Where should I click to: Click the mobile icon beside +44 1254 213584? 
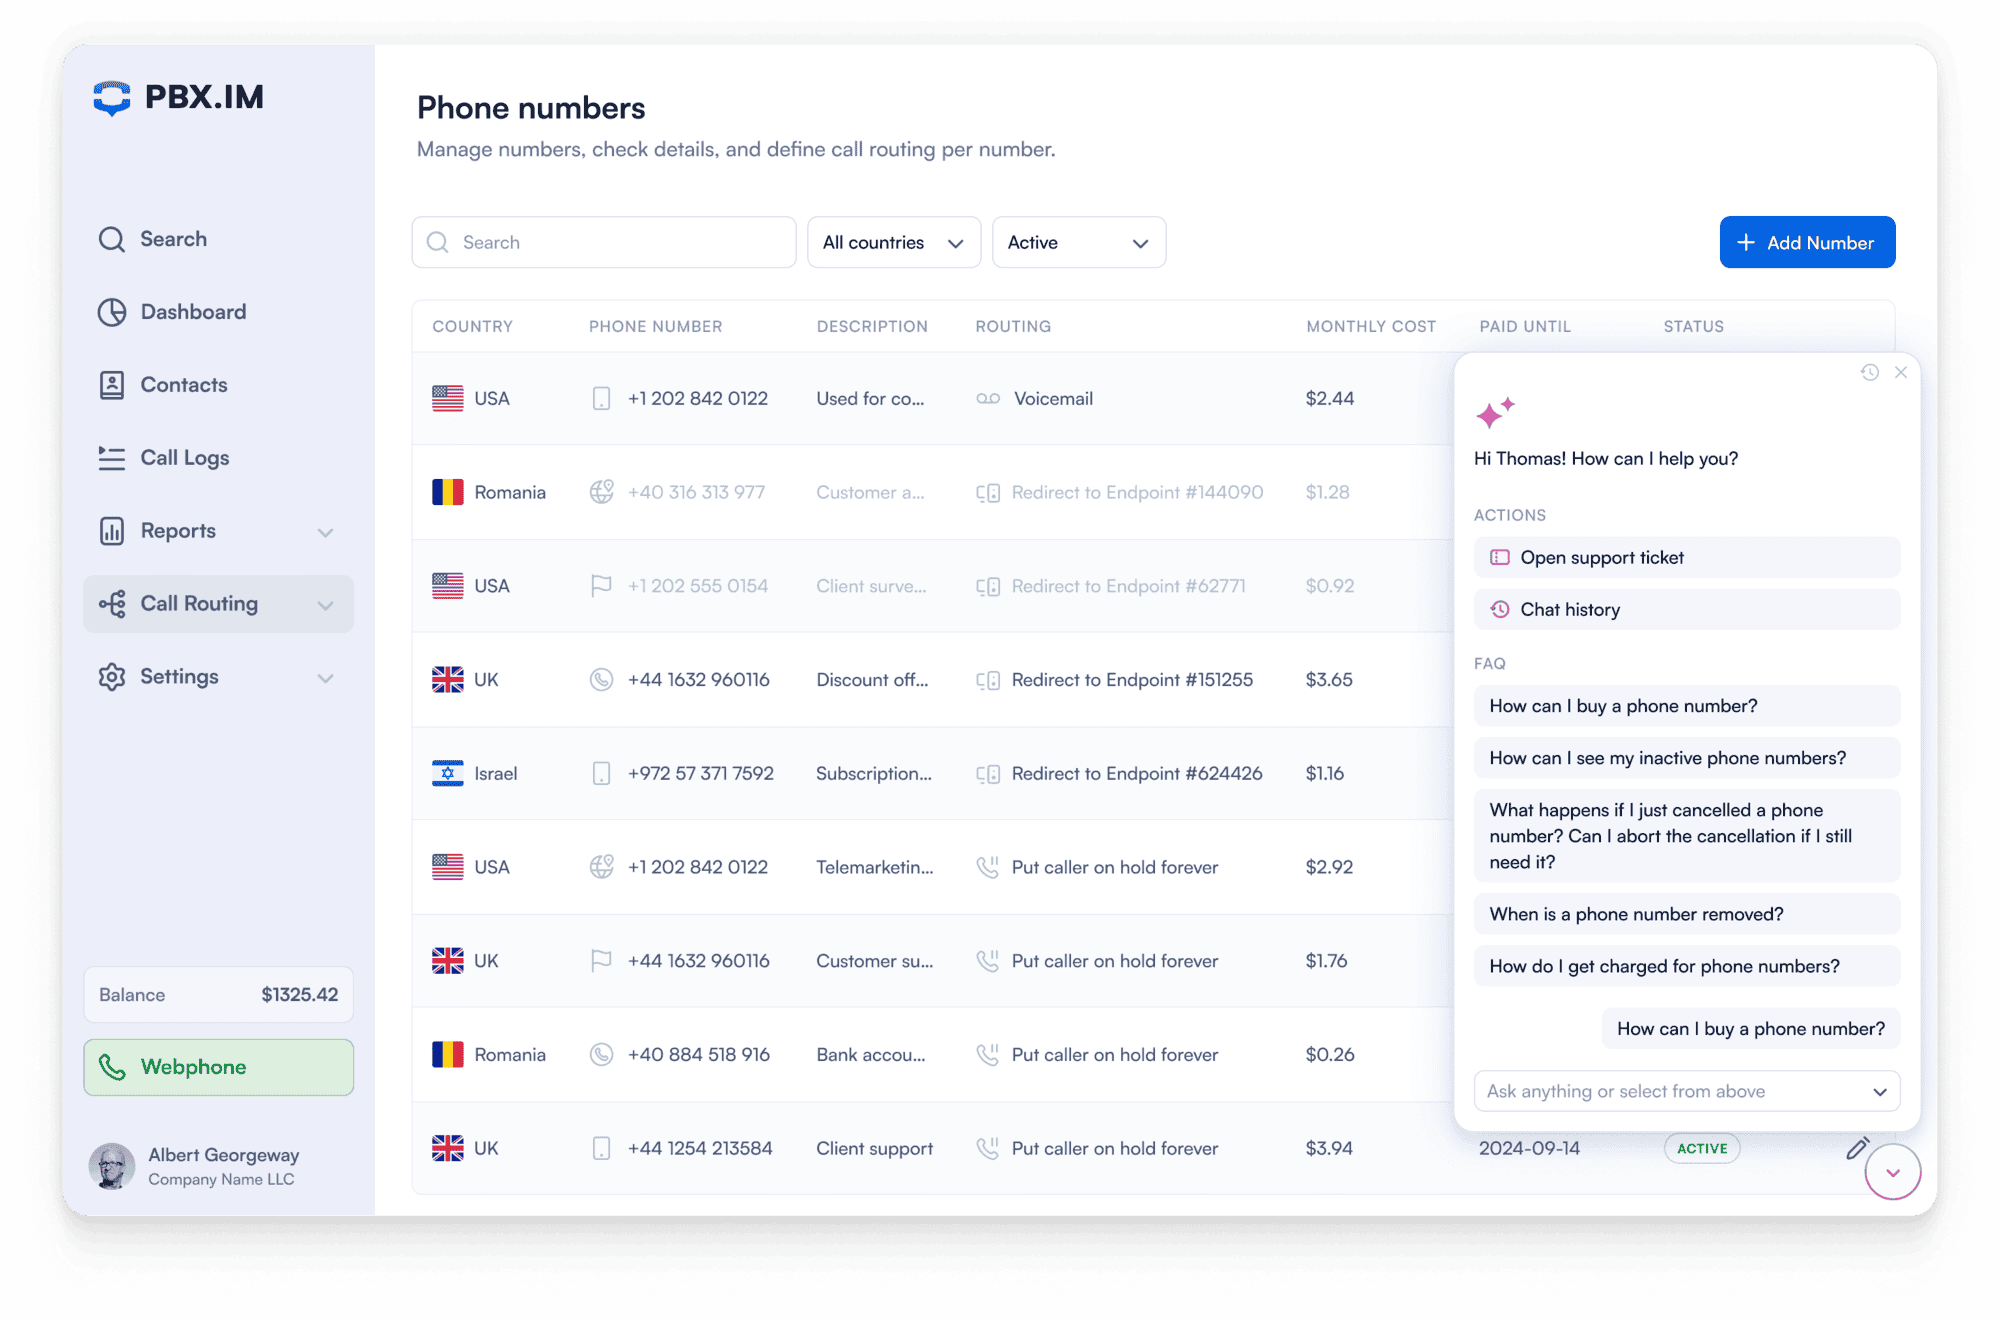(x=601, y=1149)
